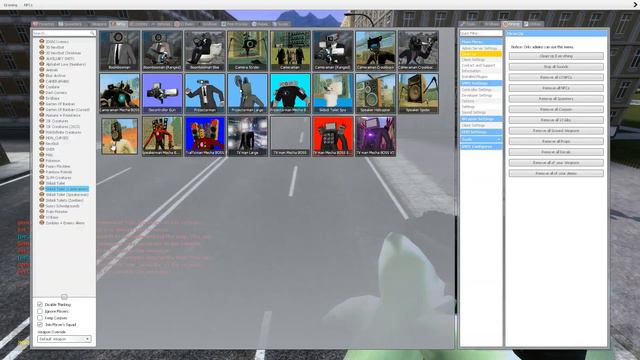Toggle Join Player's Squad checkbox
The height and width of the screenshot is (360, 640).
pyautogui.click(x=40, y=324)
